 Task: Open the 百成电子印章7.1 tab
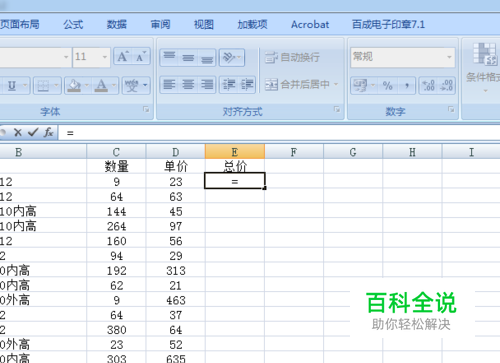point(389,24)
